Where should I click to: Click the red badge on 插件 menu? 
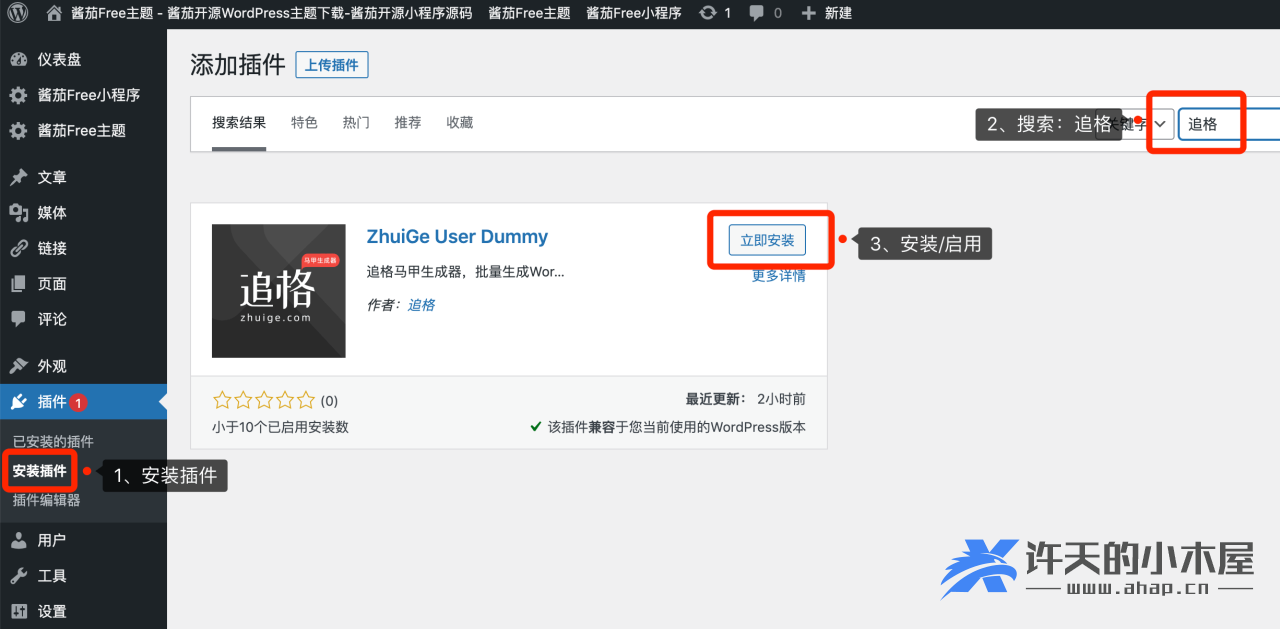[x=79, y=402]
